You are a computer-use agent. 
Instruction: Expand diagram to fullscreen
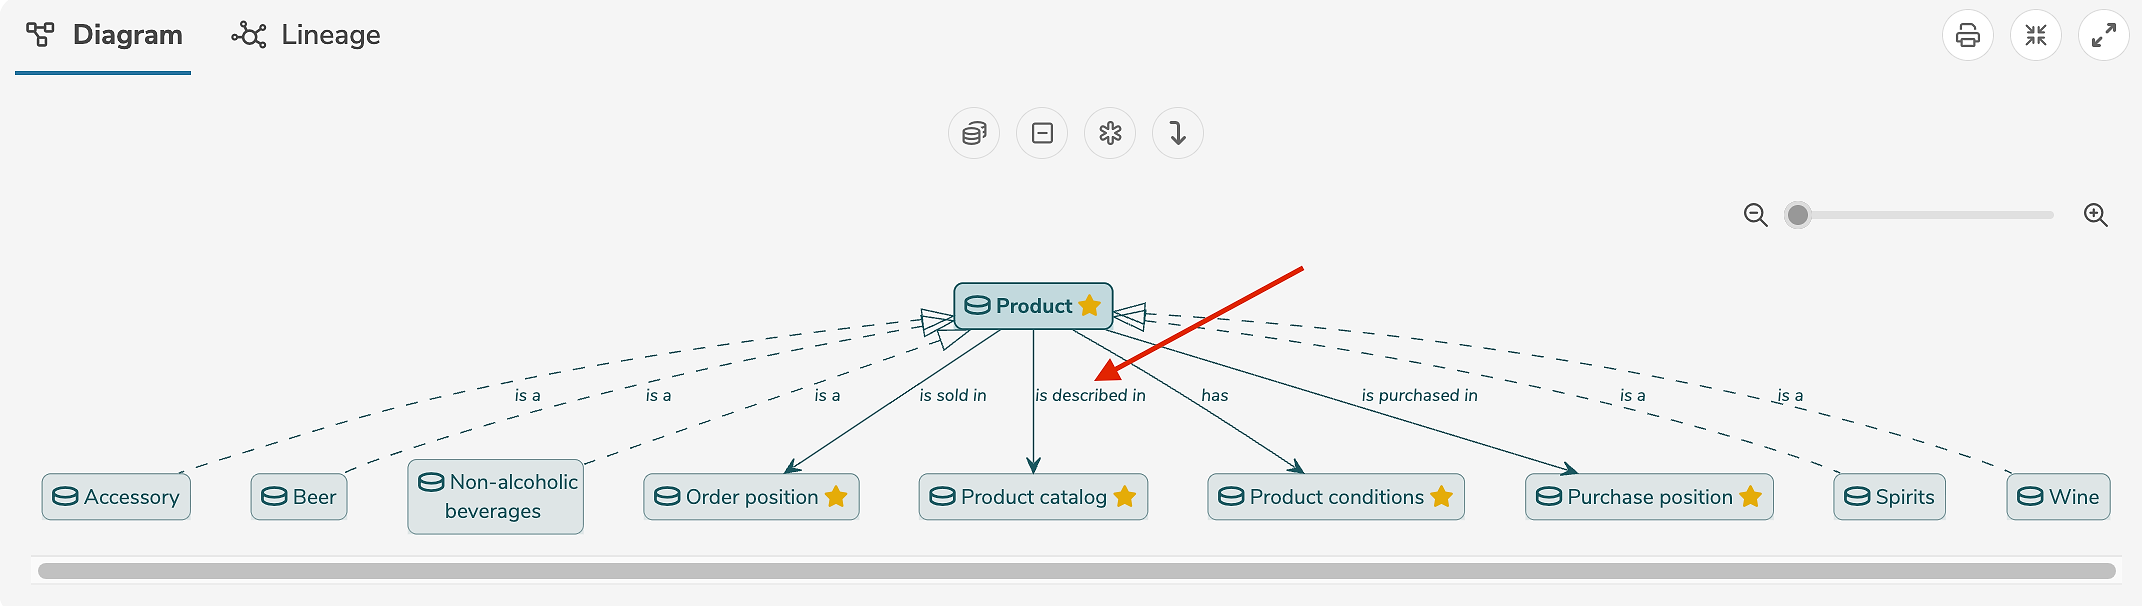click(x=2103, y=35)
